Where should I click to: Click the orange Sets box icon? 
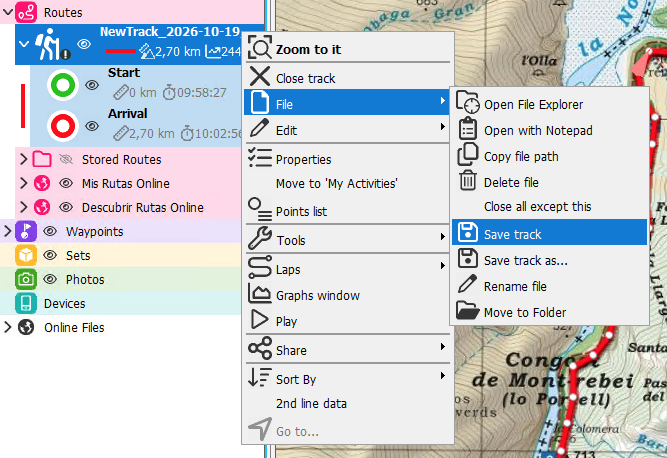pos(26,255)
